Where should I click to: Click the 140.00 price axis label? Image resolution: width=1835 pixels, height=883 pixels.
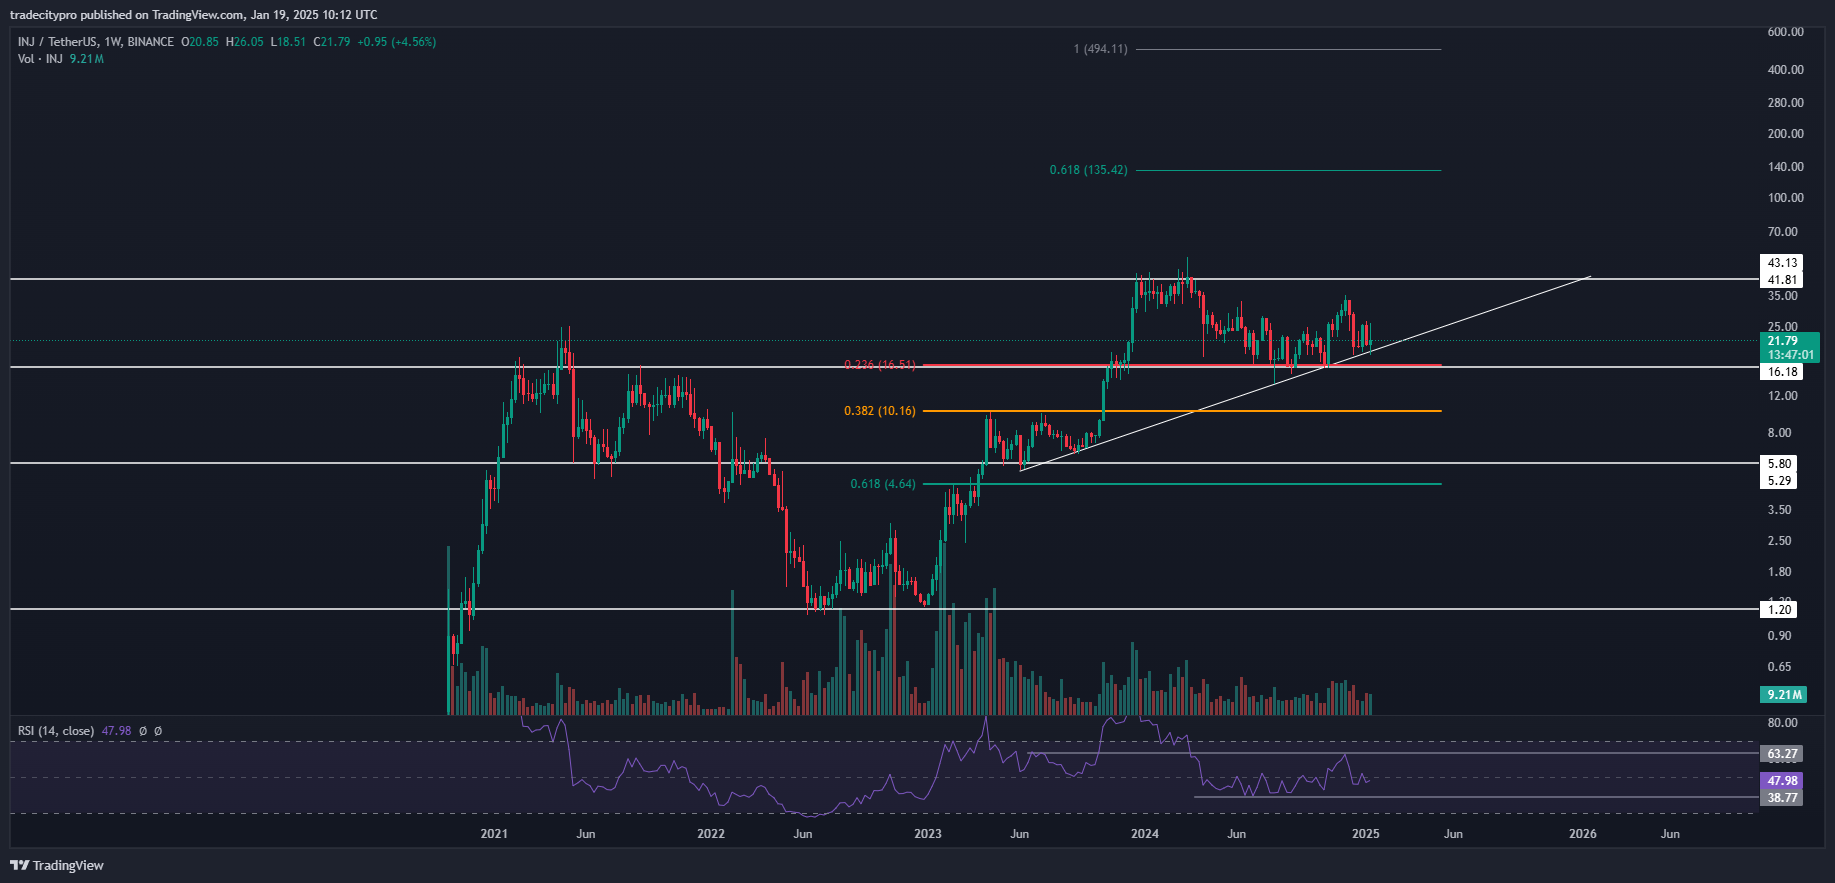[1785, 167]
